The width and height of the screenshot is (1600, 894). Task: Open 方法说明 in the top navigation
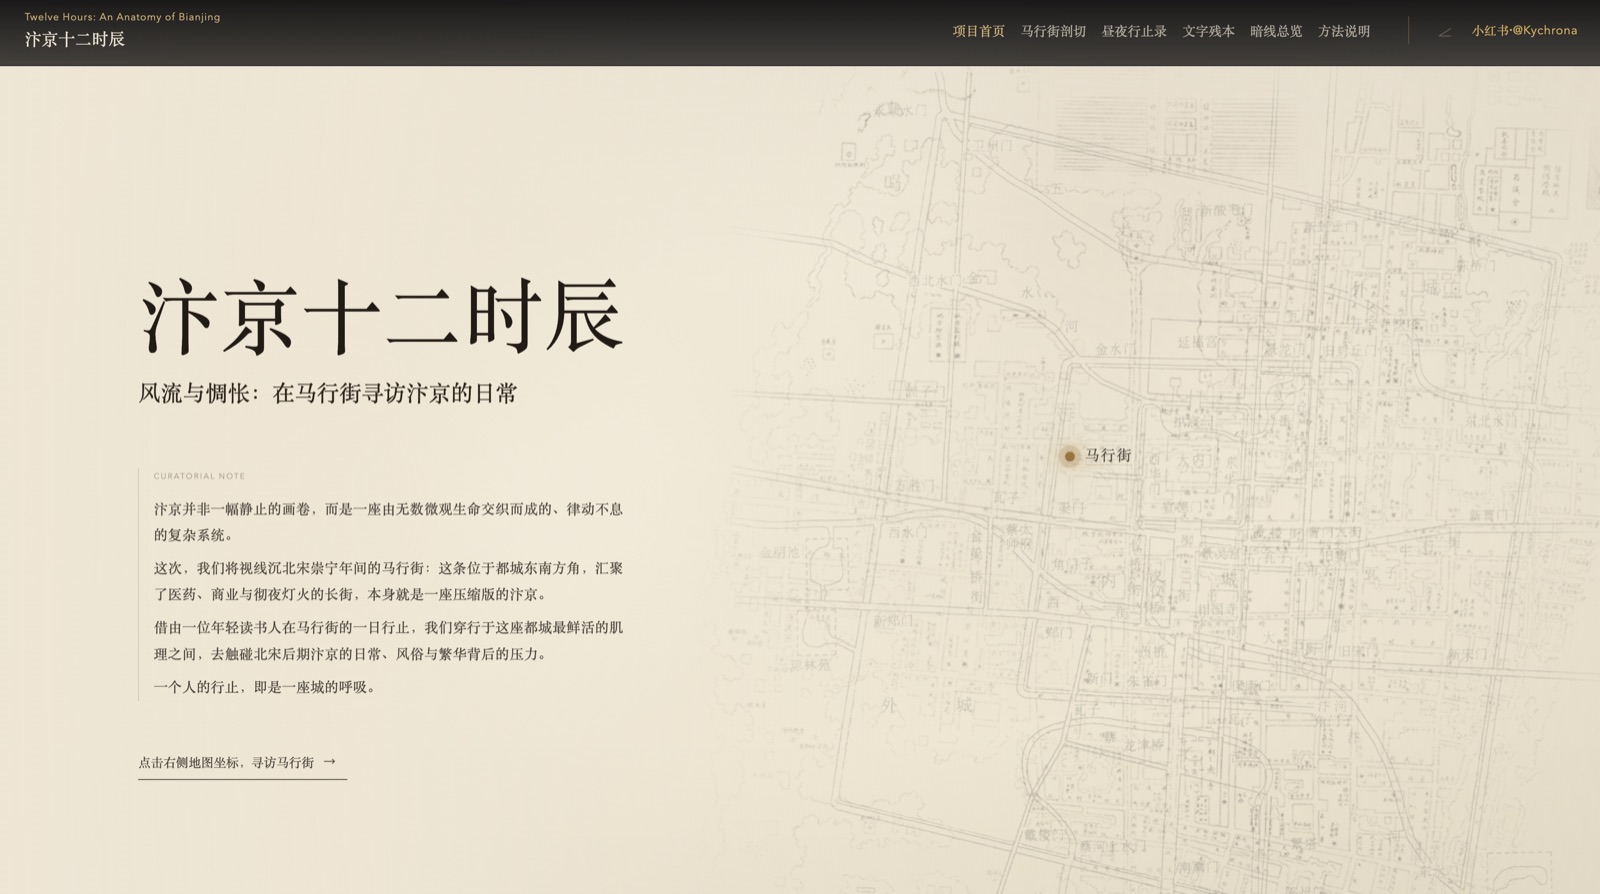tap(1344, 31)
